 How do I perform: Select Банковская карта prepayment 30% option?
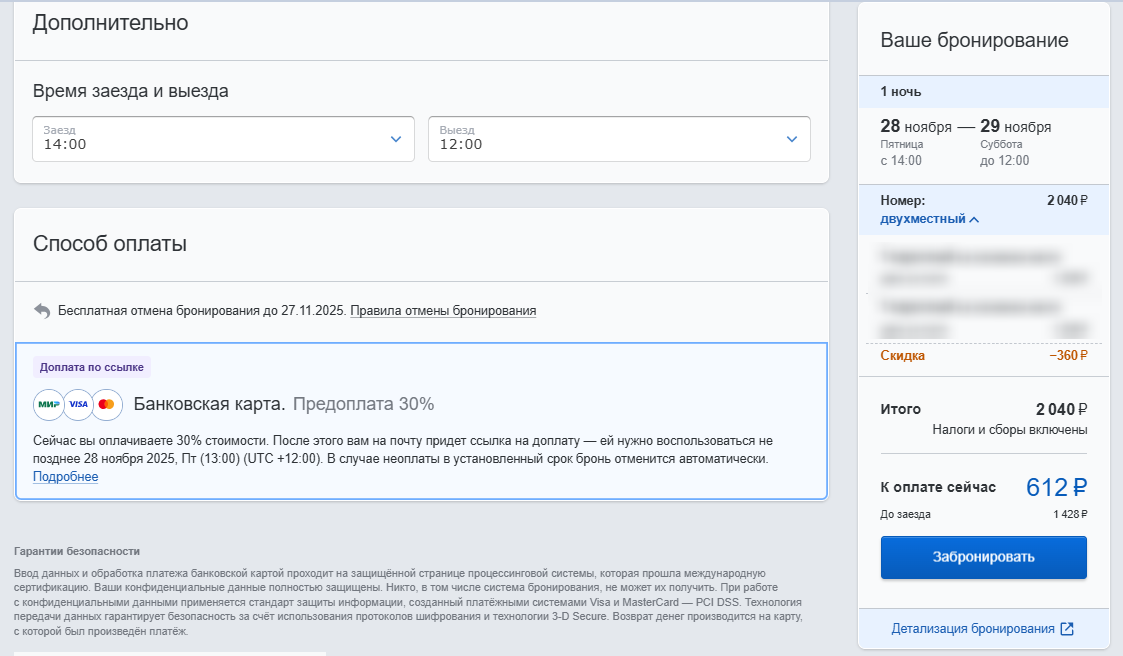[x=283, y=405]
